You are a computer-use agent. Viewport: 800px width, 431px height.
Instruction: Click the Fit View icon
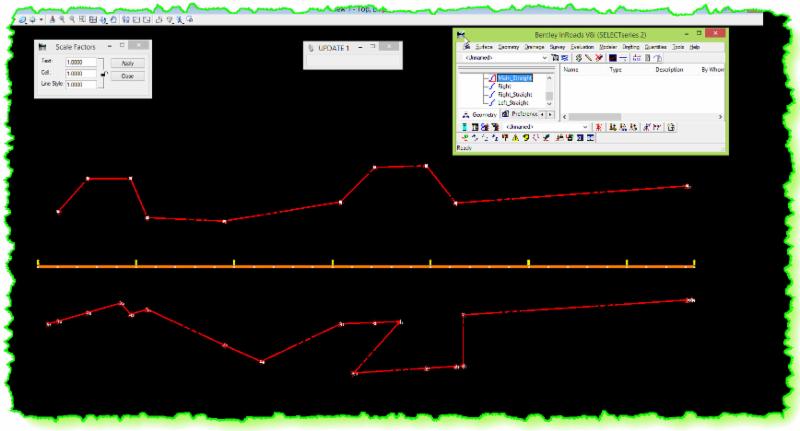(x=93, y=20)
